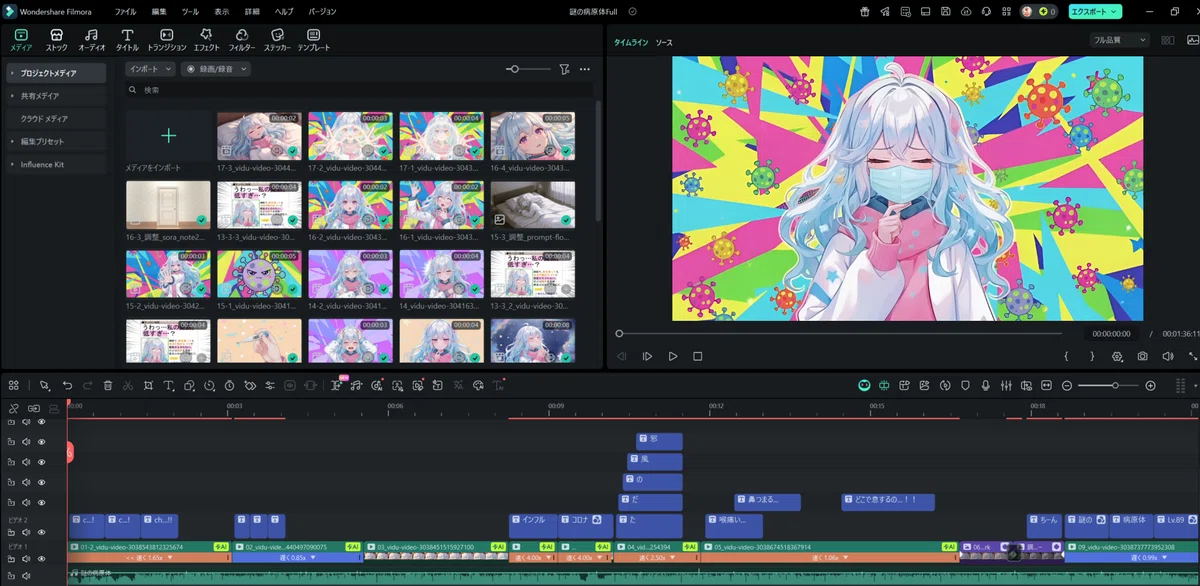Viewport: 1200px width, 586px height.
Task: Open the audio mixer icon
Action: coord(1006,385)
